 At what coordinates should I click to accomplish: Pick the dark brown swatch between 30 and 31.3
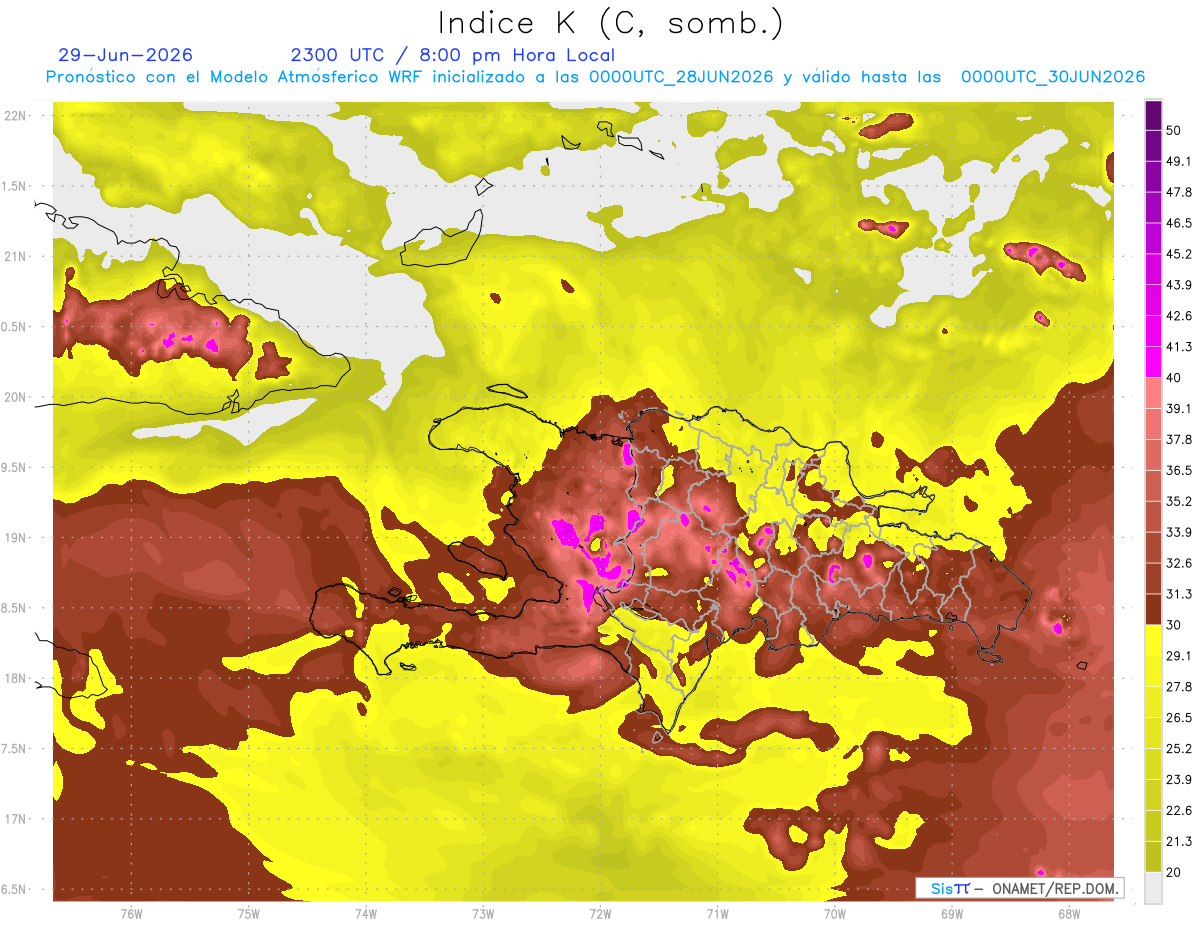click(1153, 609)
